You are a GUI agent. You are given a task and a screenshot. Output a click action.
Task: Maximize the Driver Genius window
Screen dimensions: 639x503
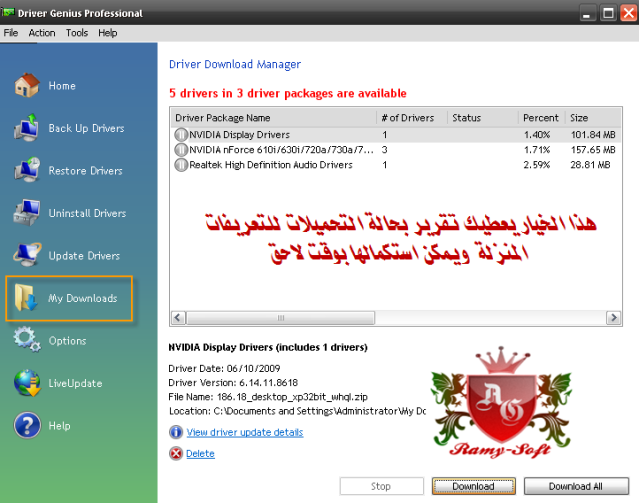608,13
